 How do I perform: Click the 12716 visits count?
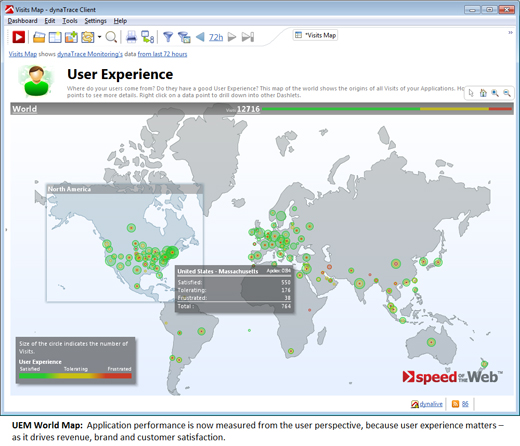pyautogui.click(x=248, y=109)
